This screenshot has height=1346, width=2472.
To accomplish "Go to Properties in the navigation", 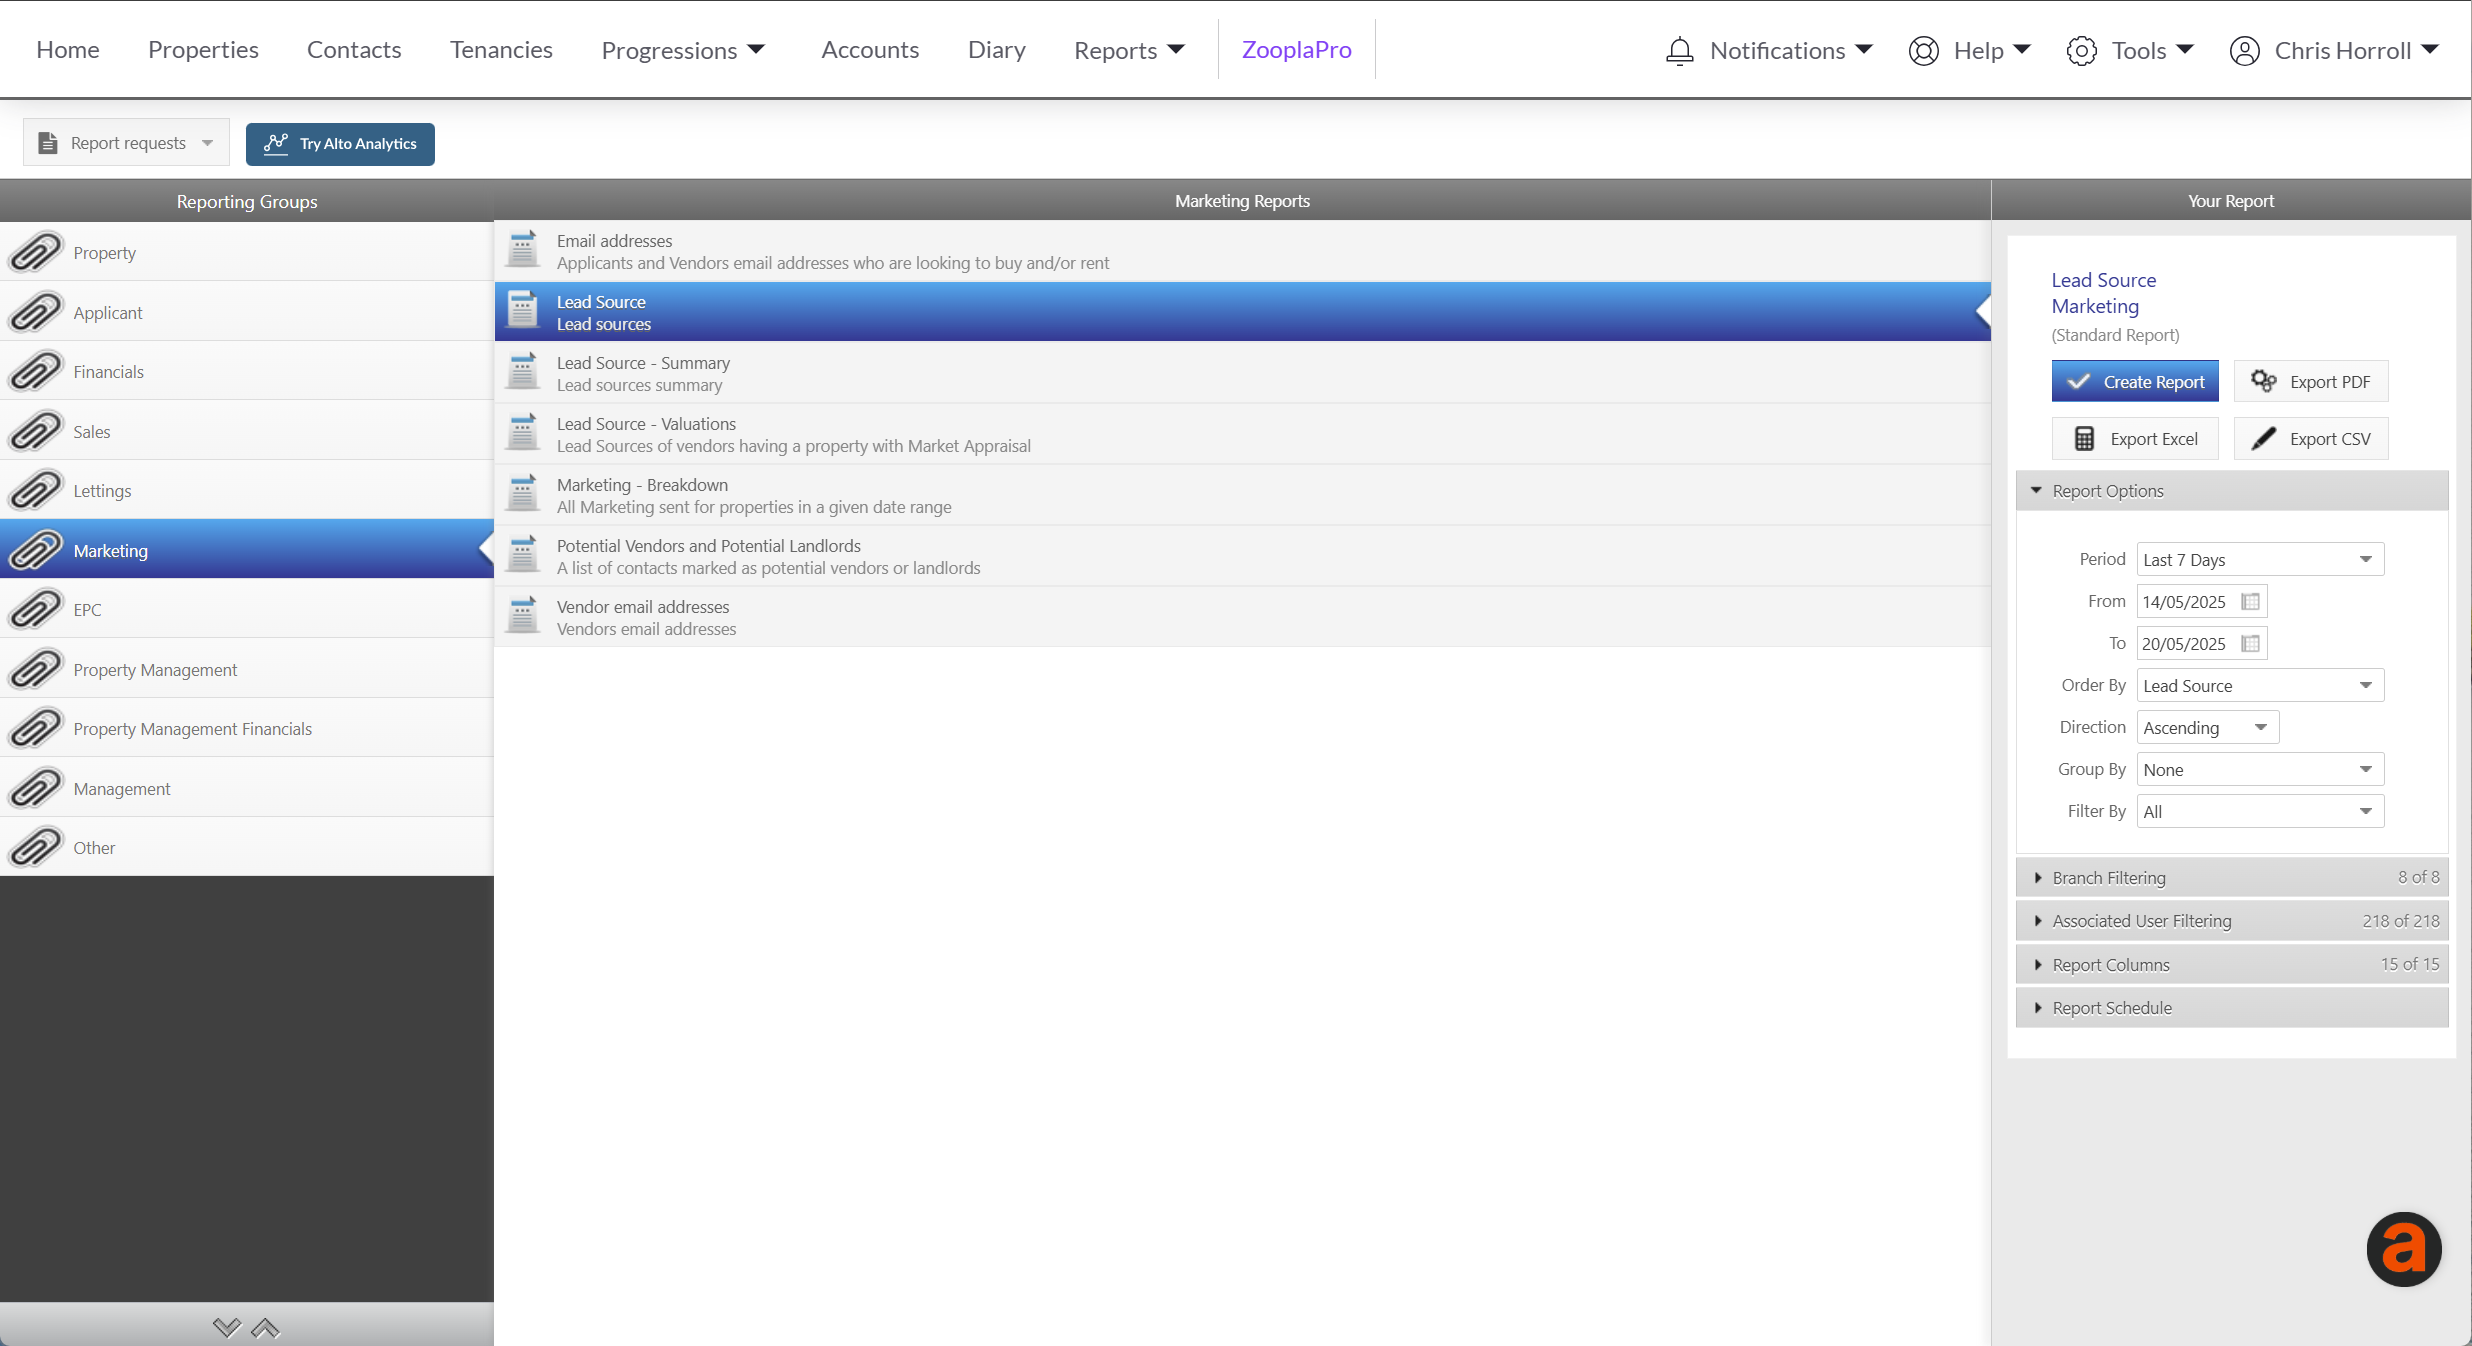I will click(203, 50).
